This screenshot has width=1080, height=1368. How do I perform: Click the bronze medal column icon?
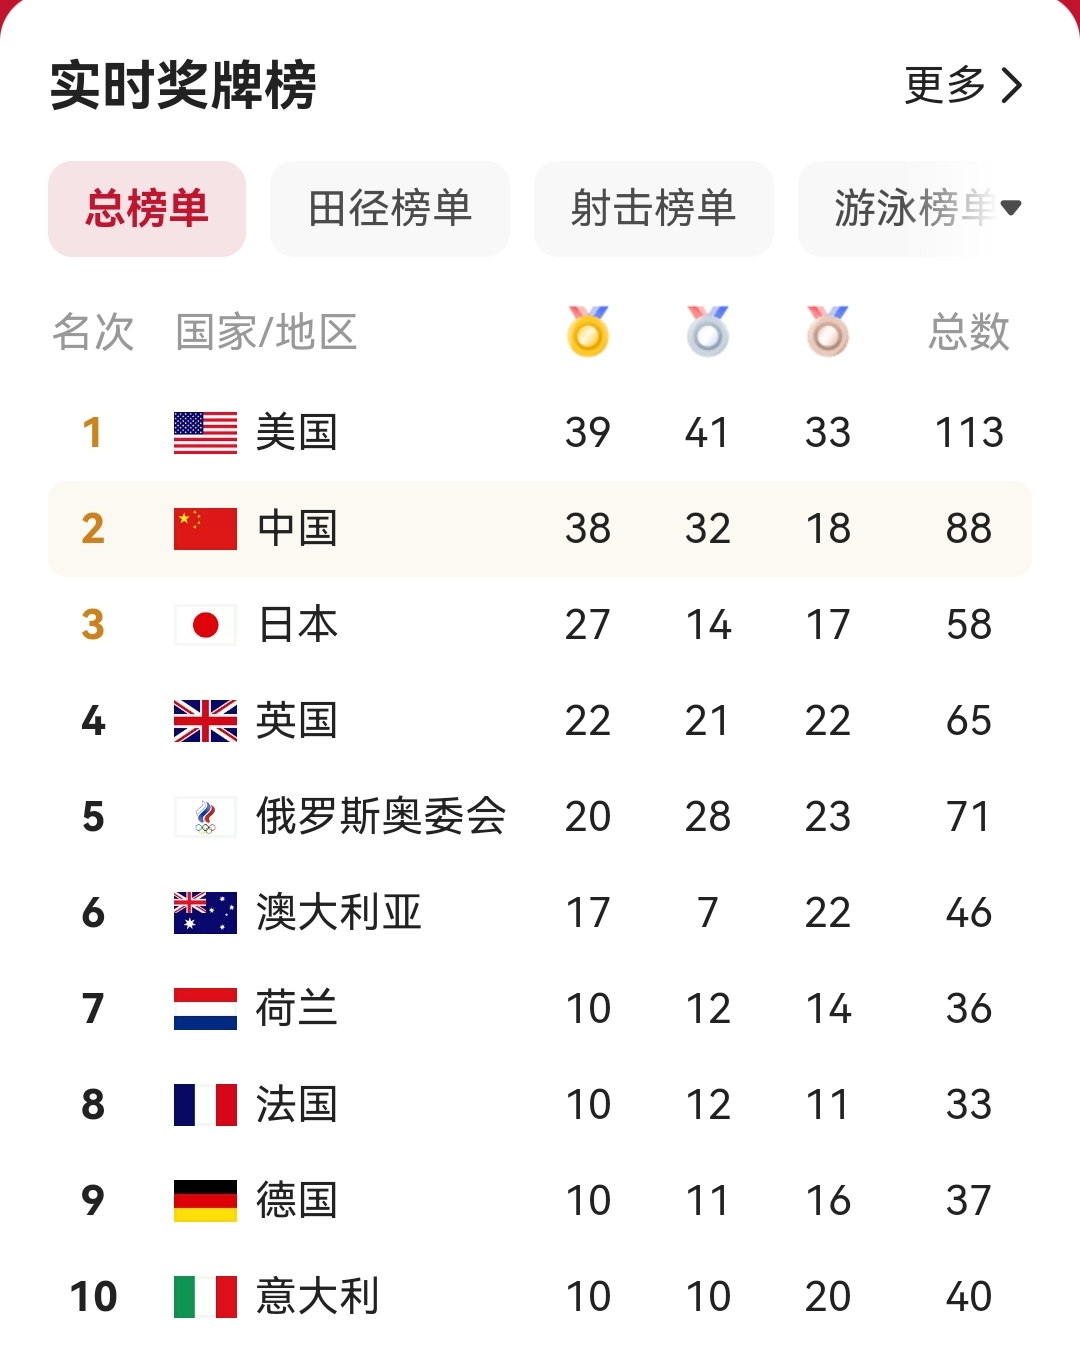pos(828,331)
